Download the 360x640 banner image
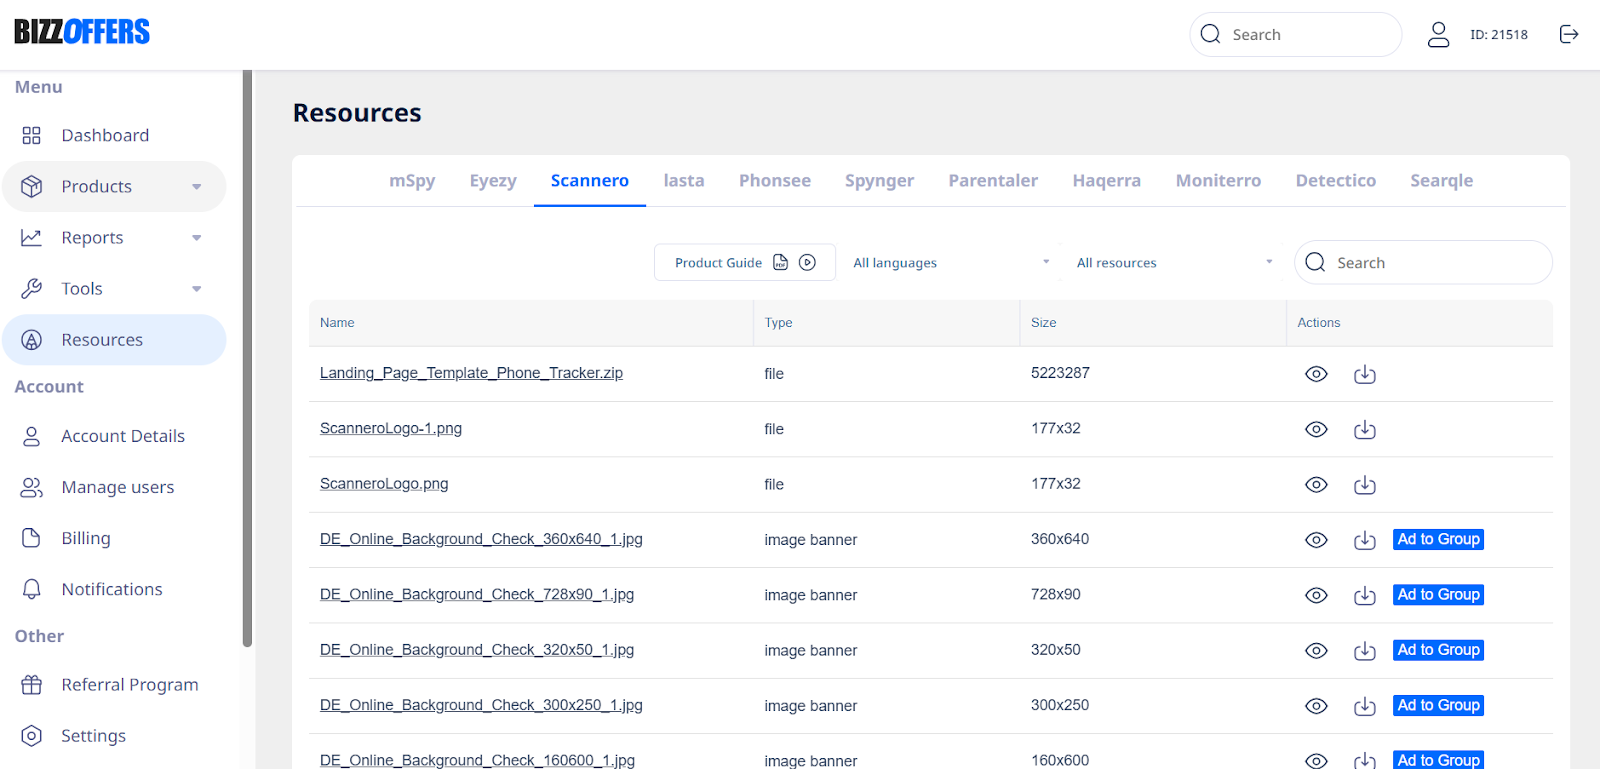The height and width of the screenshot is (769, 1600). click(1365, 540)
